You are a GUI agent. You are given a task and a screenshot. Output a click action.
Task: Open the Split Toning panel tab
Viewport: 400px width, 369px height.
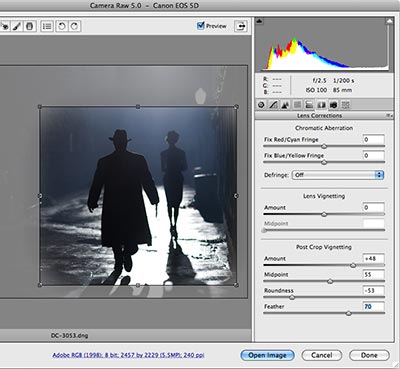pos(309,105)
